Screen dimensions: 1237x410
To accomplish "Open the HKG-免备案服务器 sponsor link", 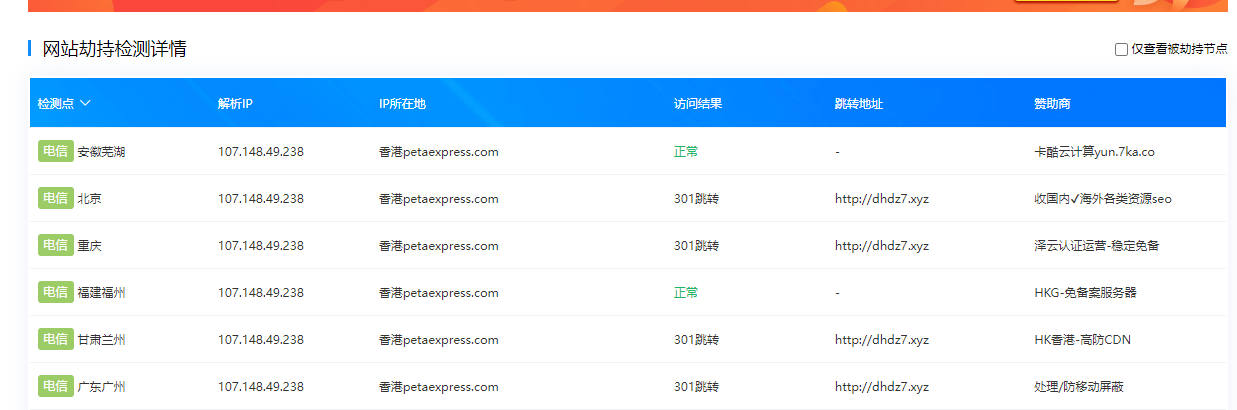I will point(1085,293).
